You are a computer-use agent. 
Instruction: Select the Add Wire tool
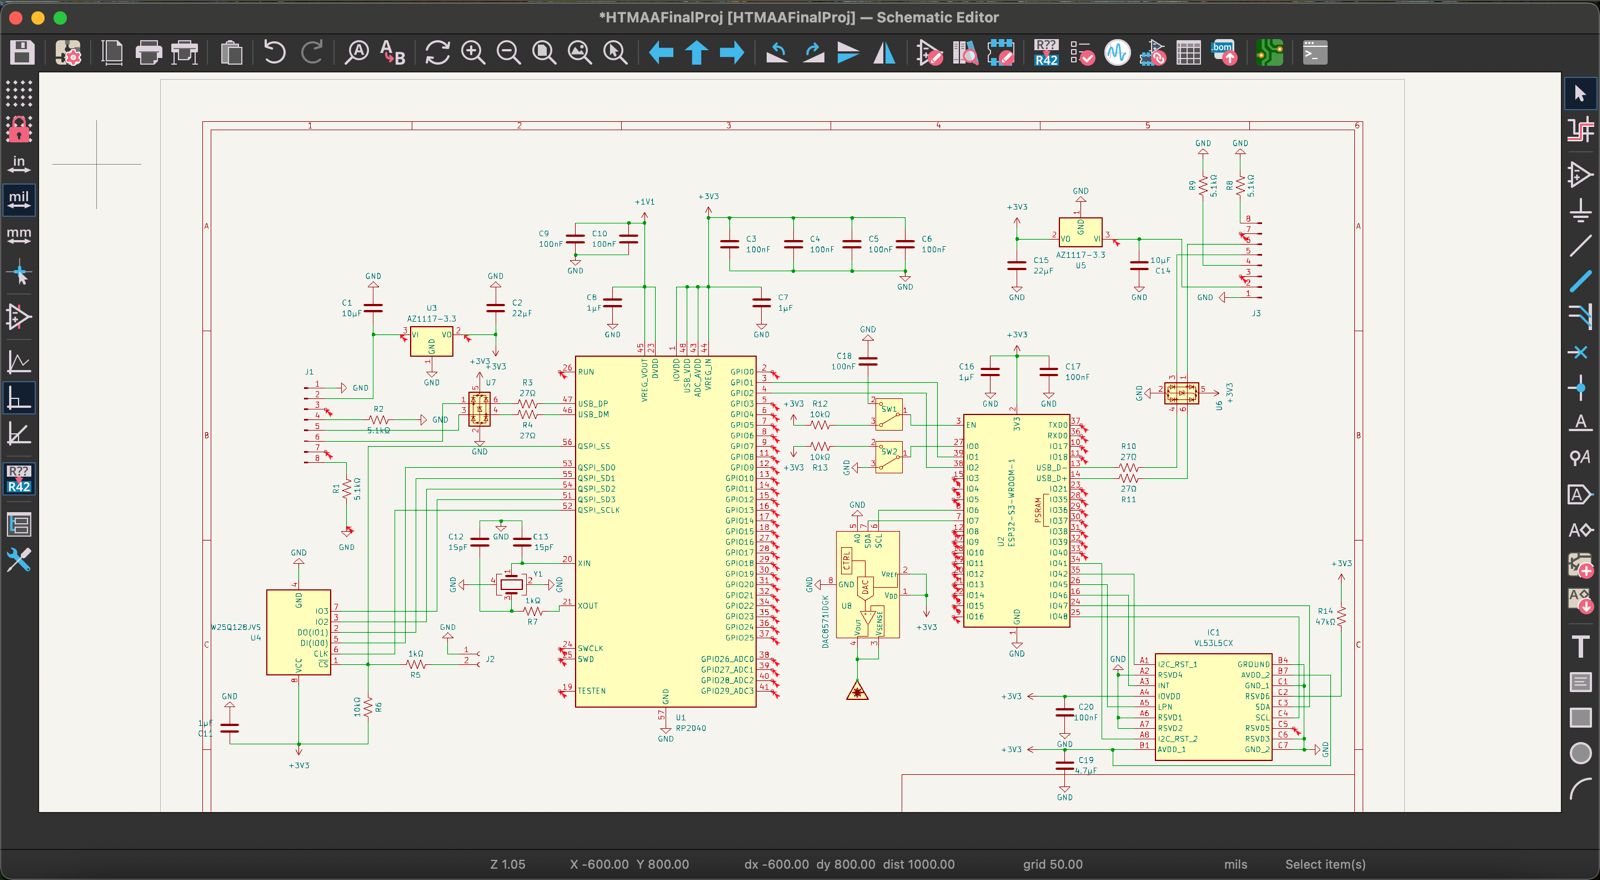tap(1580, 246)
